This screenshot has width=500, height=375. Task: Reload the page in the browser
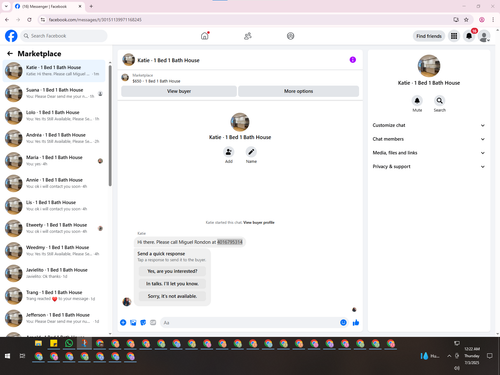coord(29,20)
